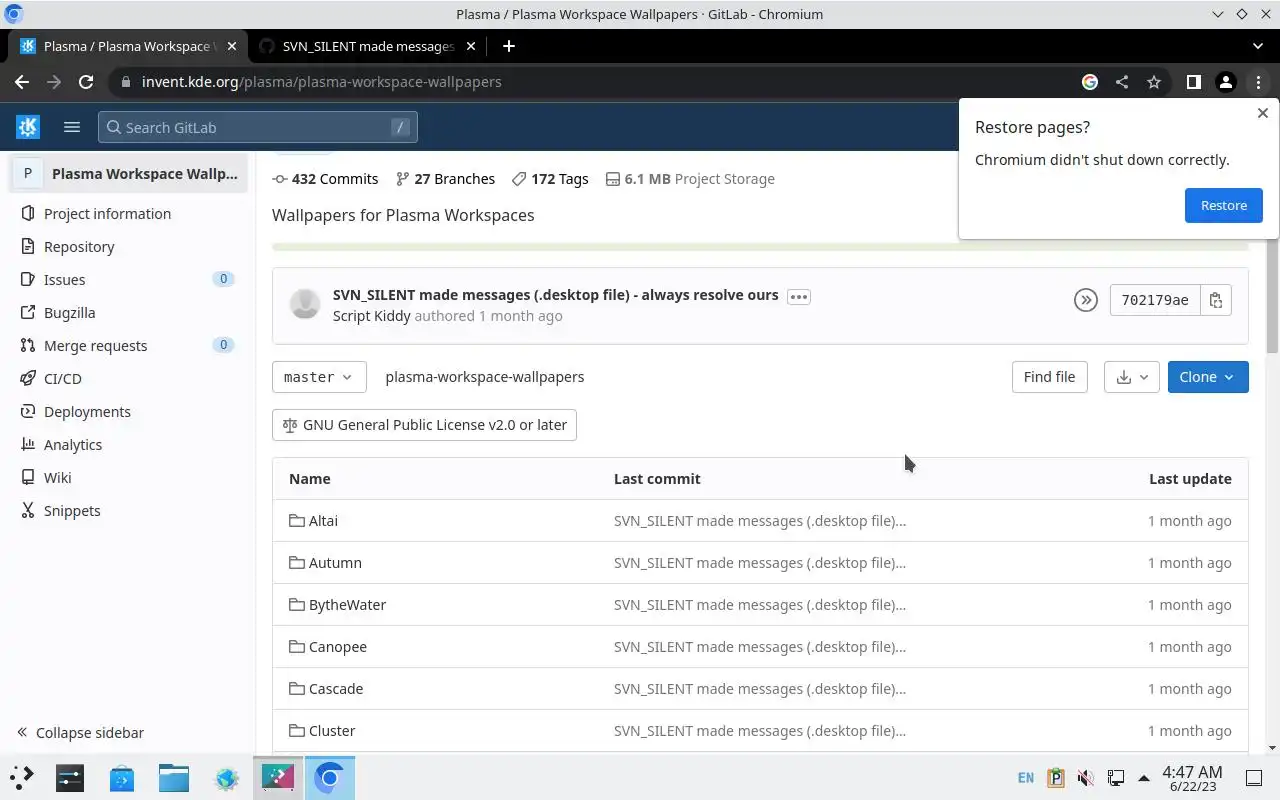1280x800 pixels.
Task: Open 6.1 MB Project Storage link
Action: click(x=690, y=179)
